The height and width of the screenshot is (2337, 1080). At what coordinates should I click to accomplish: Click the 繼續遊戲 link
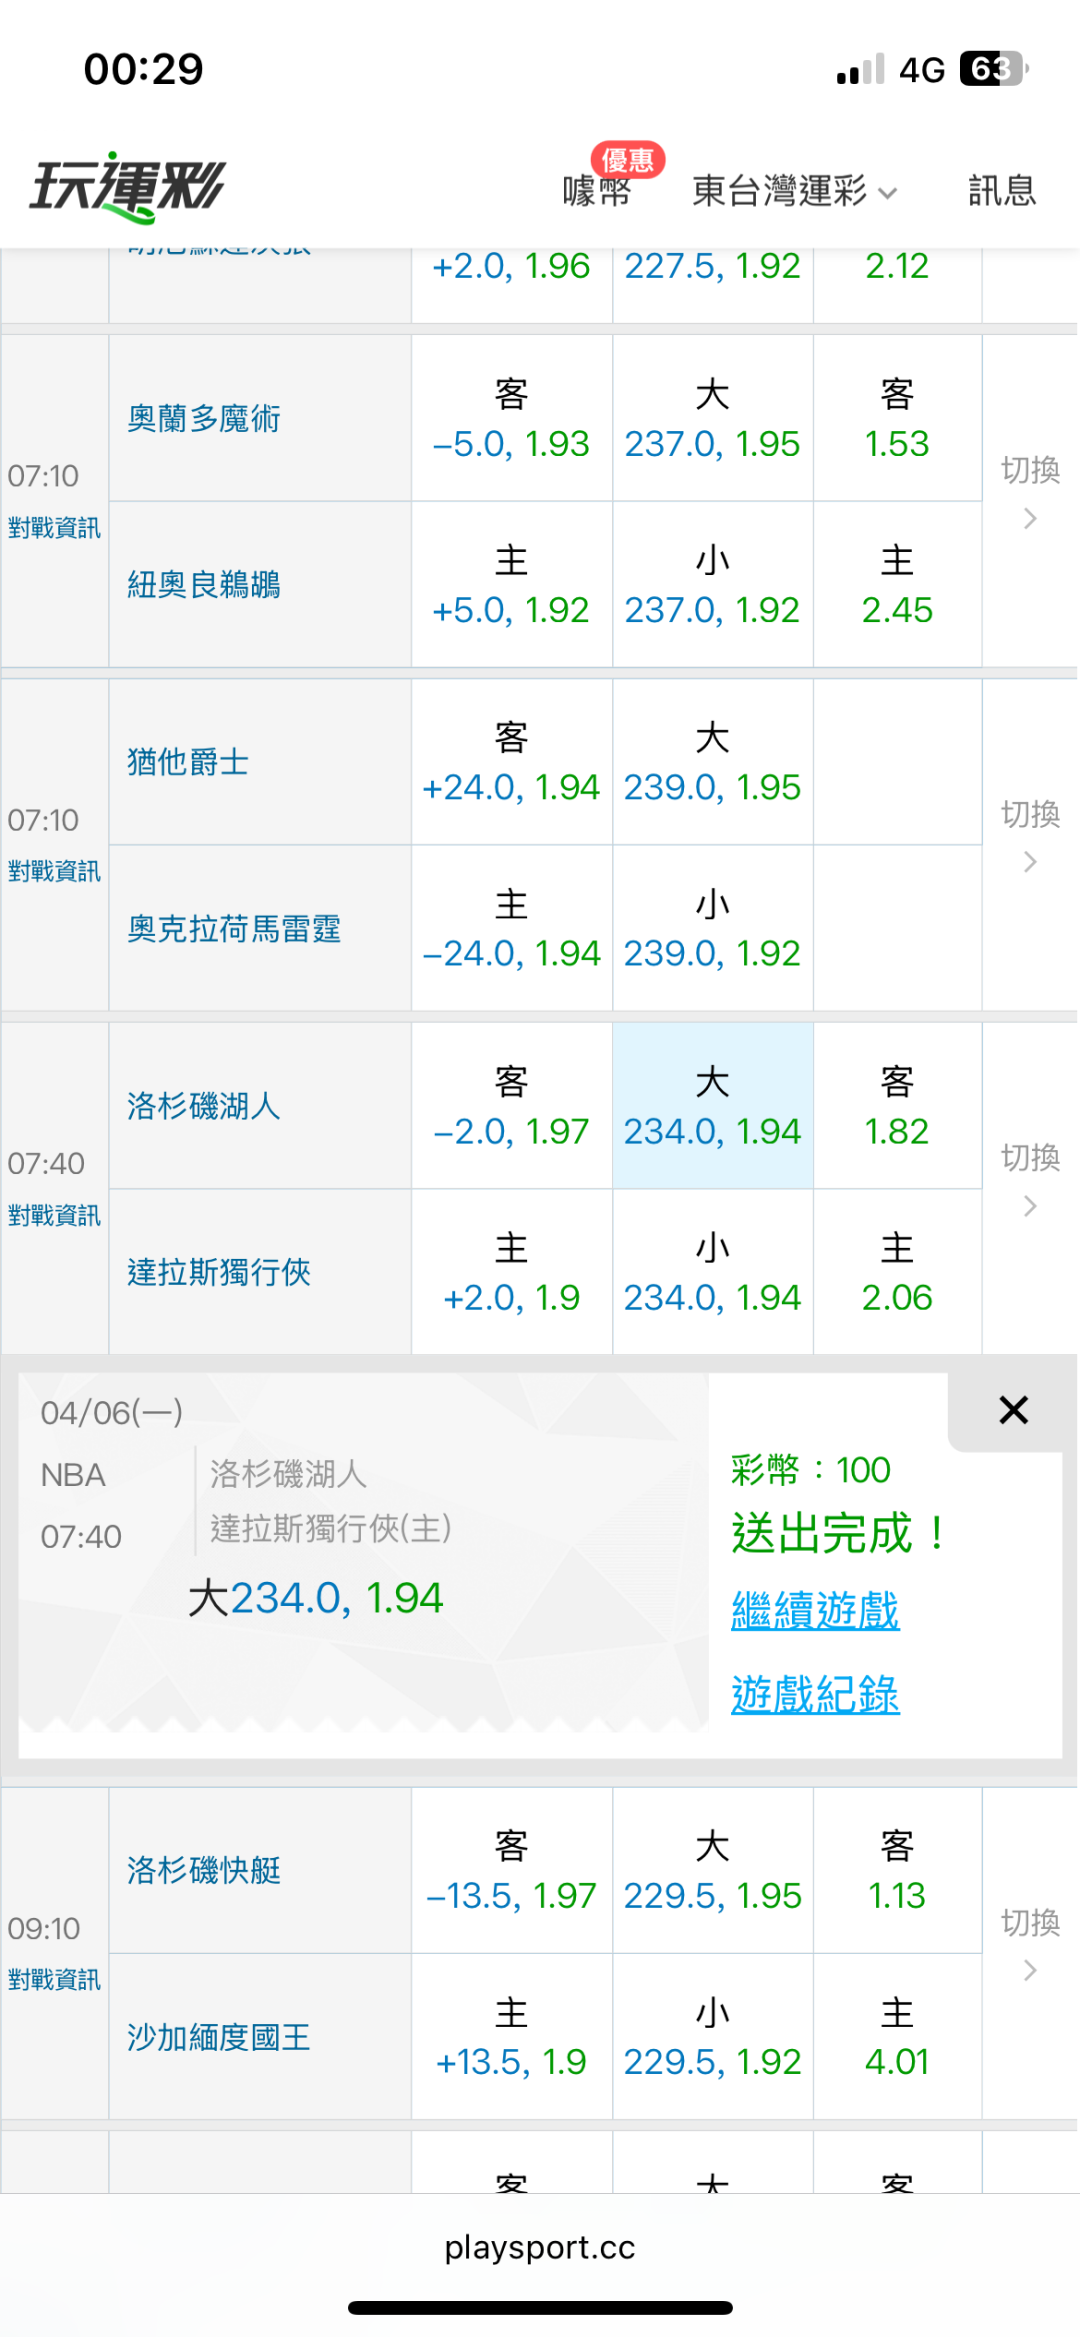point(815,1610)
